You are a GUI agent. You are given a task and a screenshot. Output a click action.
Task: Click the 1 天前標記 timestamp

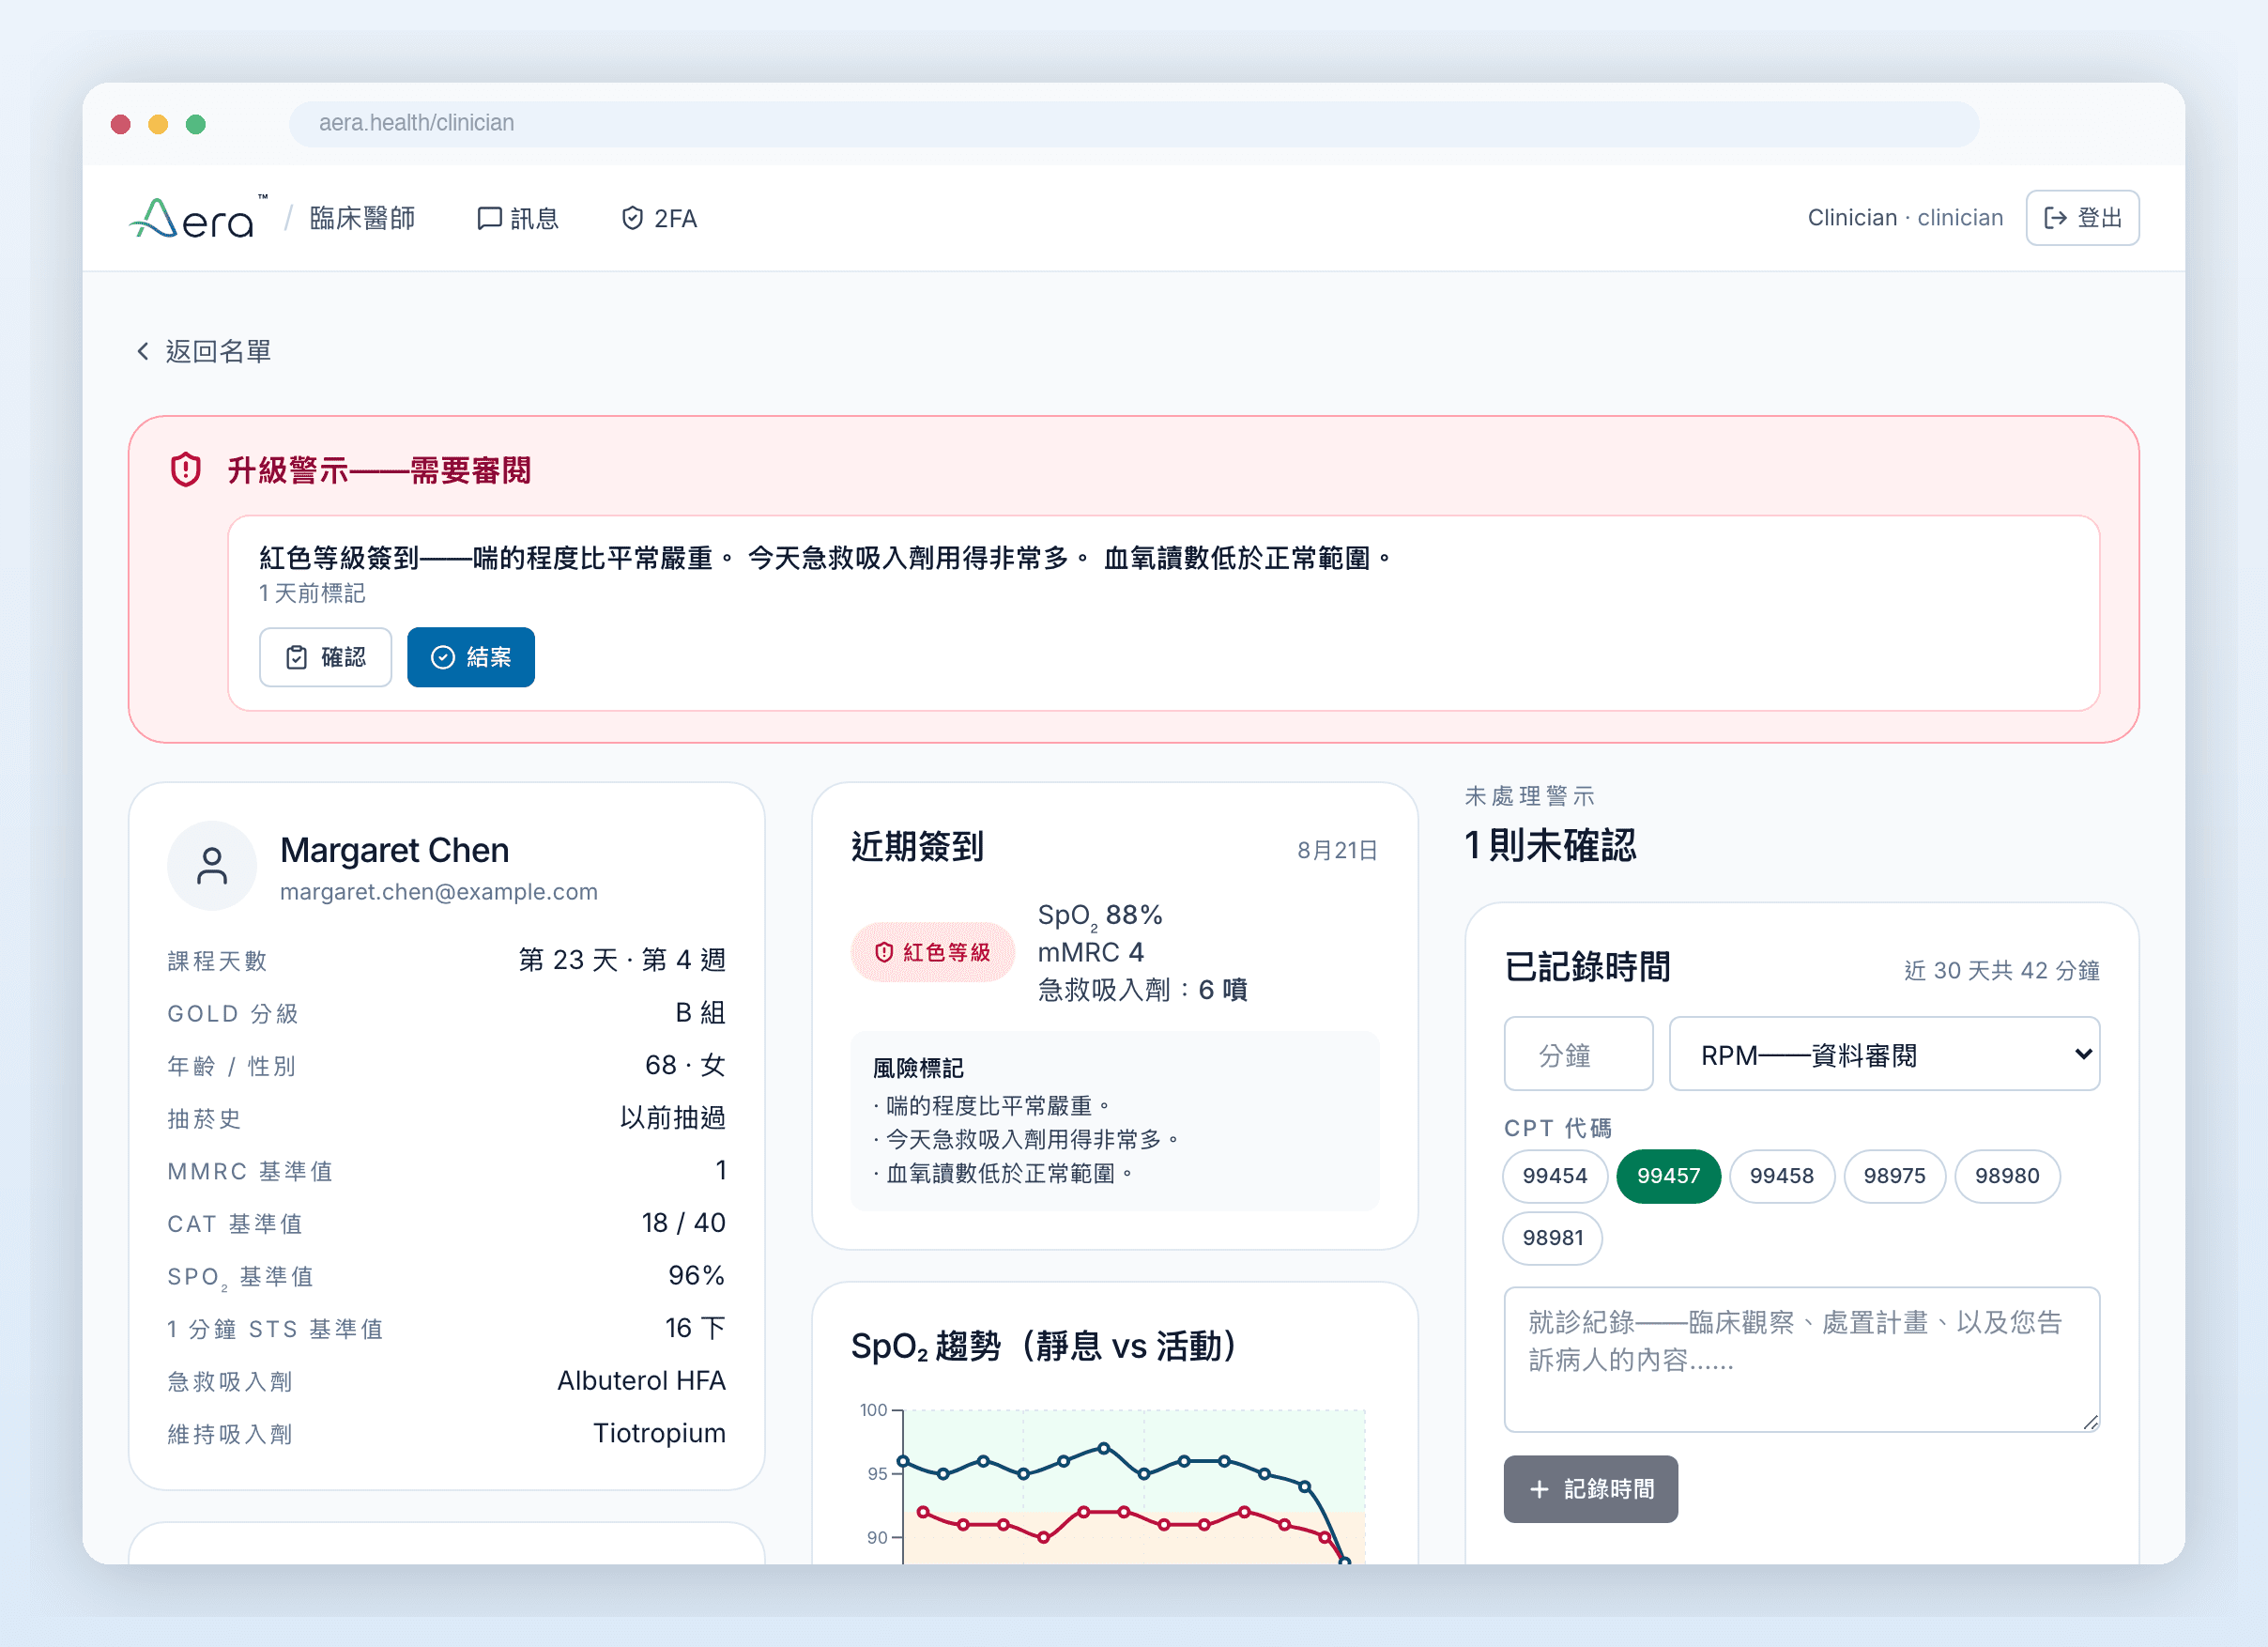312,594
